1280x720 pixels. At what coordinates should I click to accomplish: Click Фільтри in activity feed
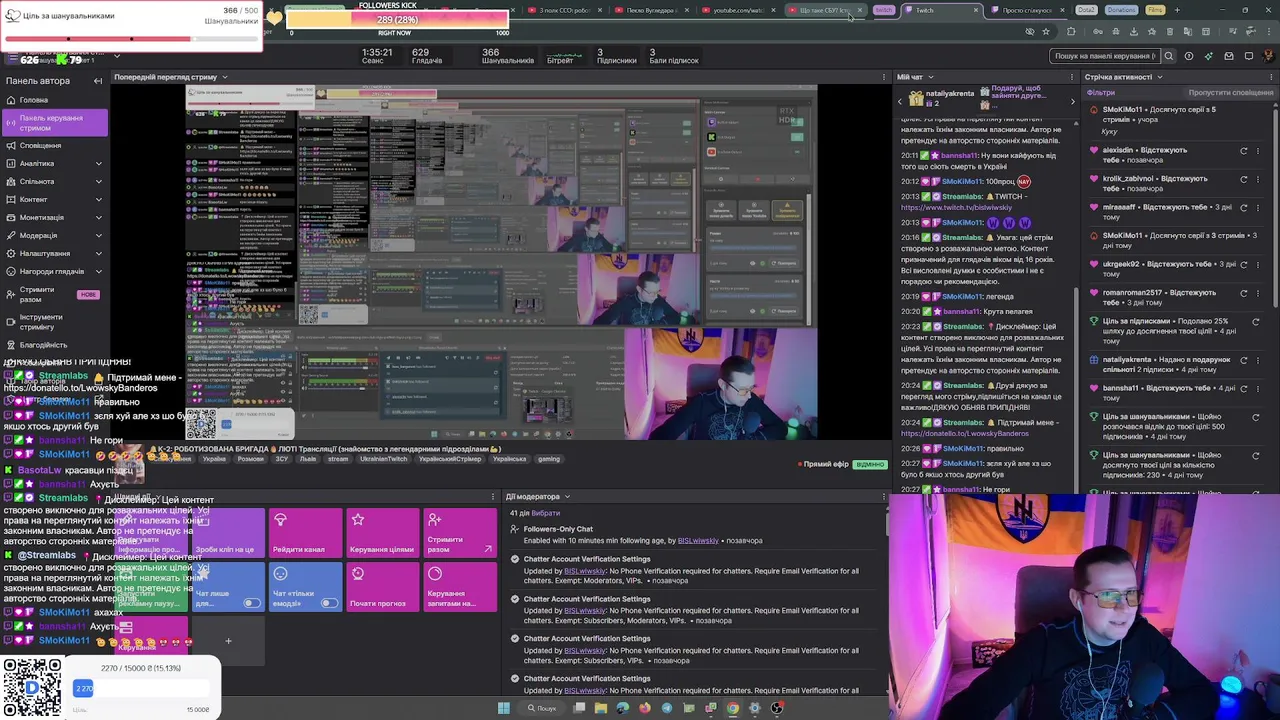pos(1101,93)
